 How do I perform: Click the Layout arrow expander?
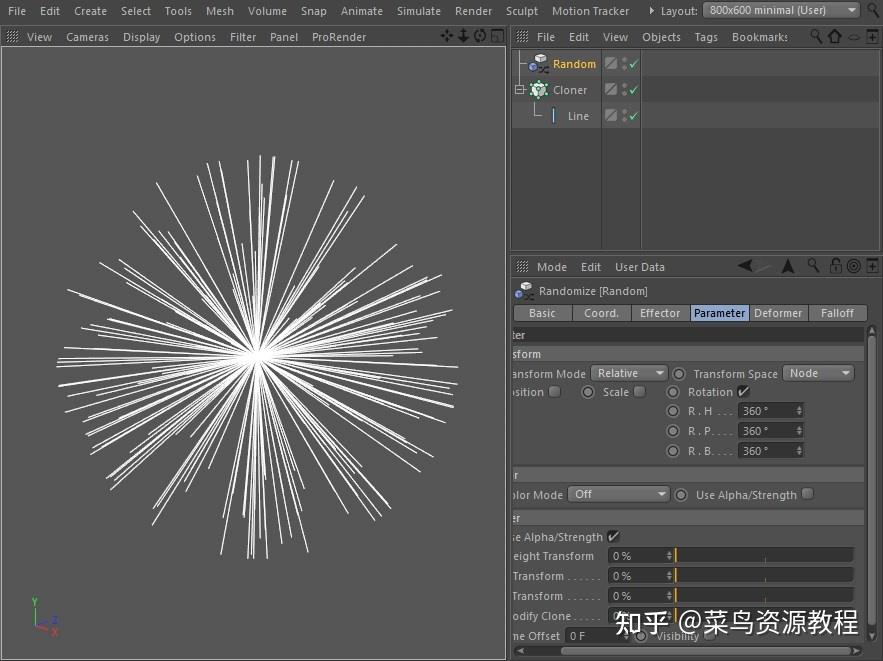pos(652,11)
